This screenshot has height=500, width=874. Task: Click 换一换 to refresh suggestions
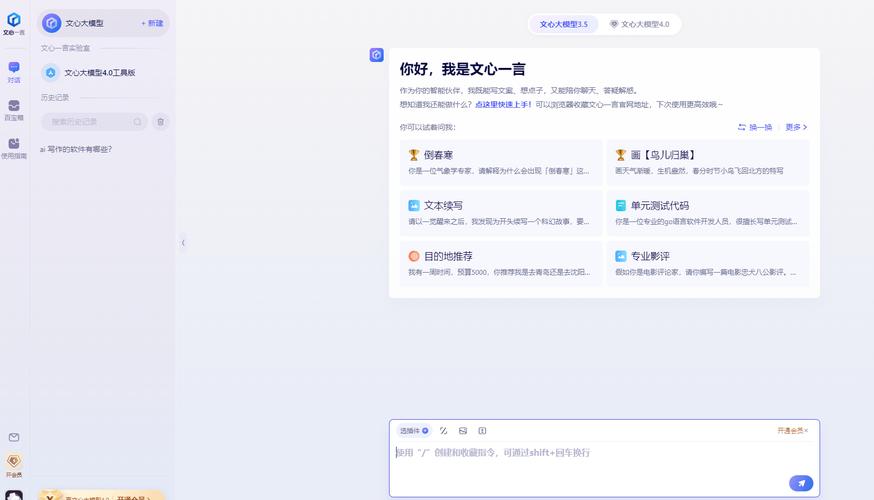(x=755, y=127)
